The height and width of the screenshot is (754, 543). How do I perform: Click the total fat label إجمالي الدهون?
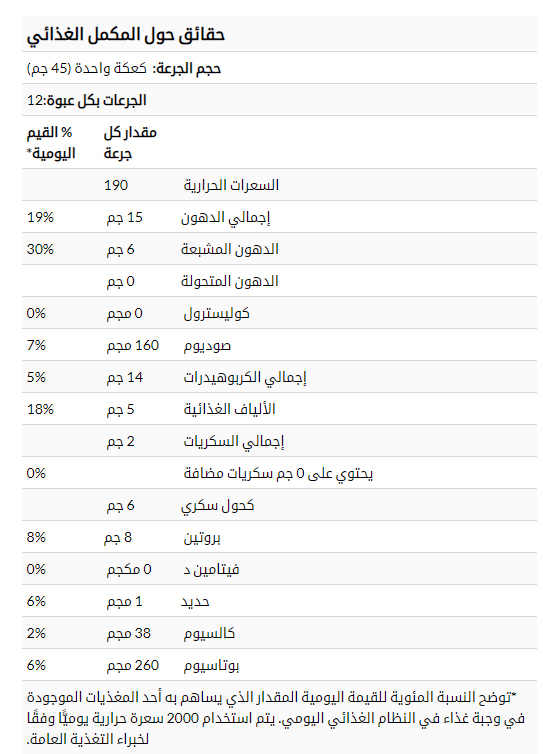point(226,218)
